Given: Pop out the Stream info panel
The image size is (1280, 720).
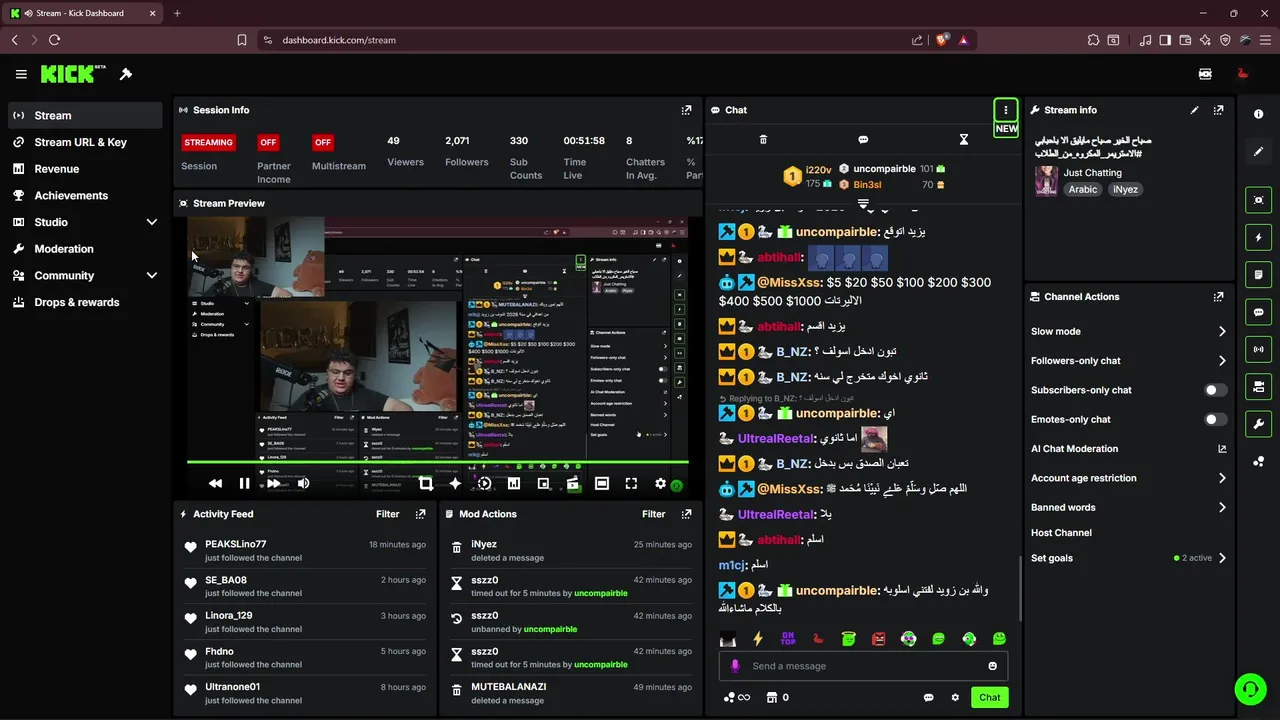Looking at the screenshot, I should coord(1218,110).
